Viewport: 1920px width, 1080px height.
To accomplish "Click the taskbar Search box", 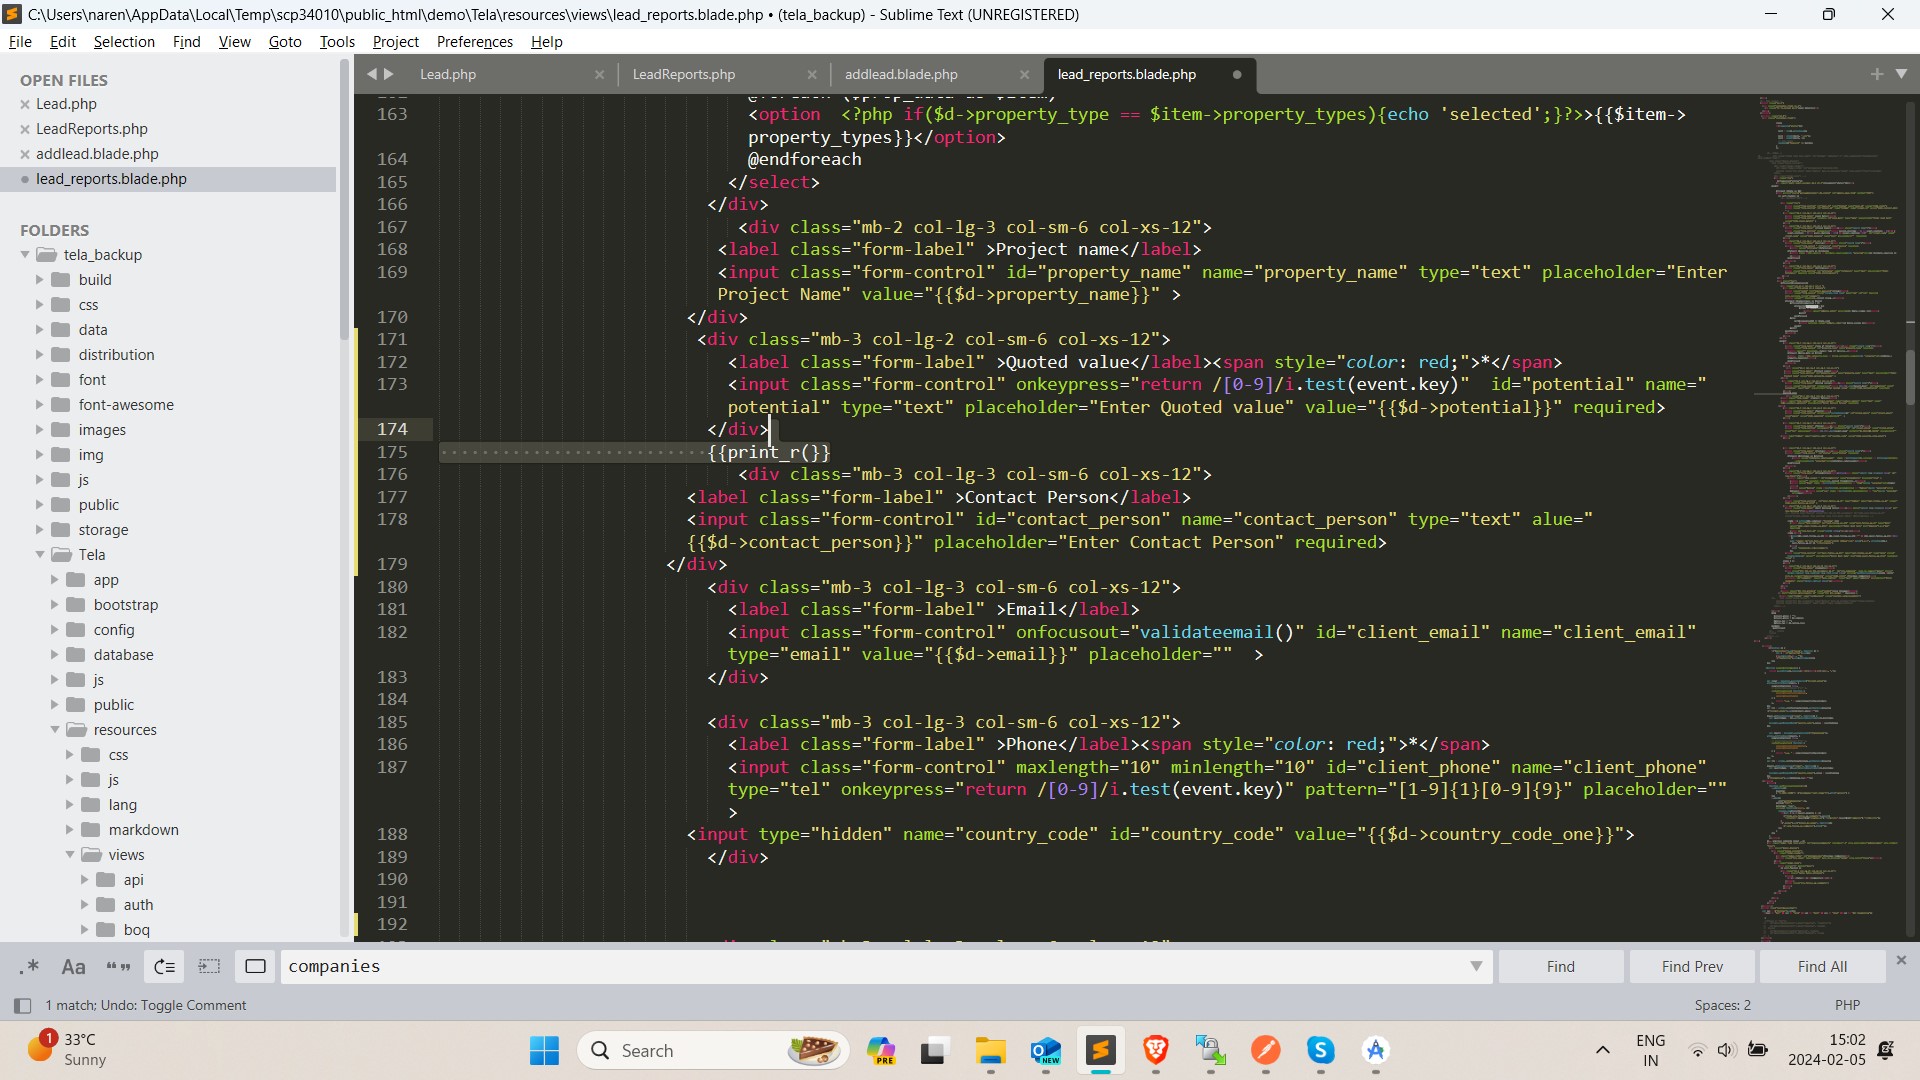I will (x=713, y=1050).
